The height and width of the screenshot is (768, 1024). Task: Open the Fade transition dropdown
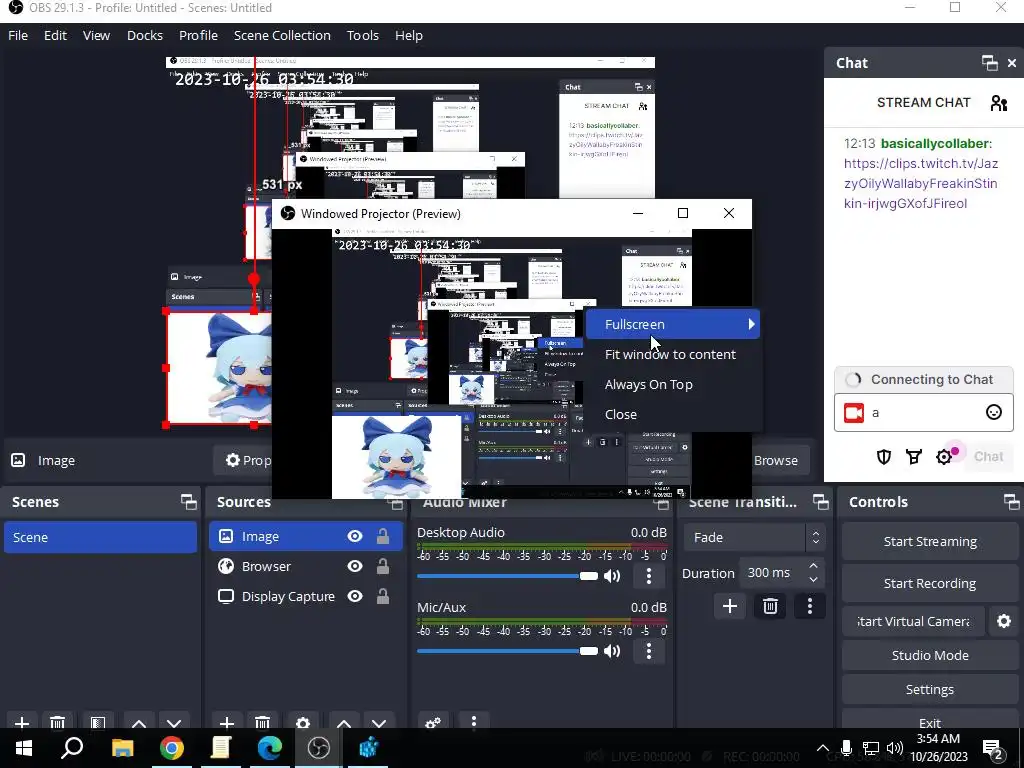[754, 537]
